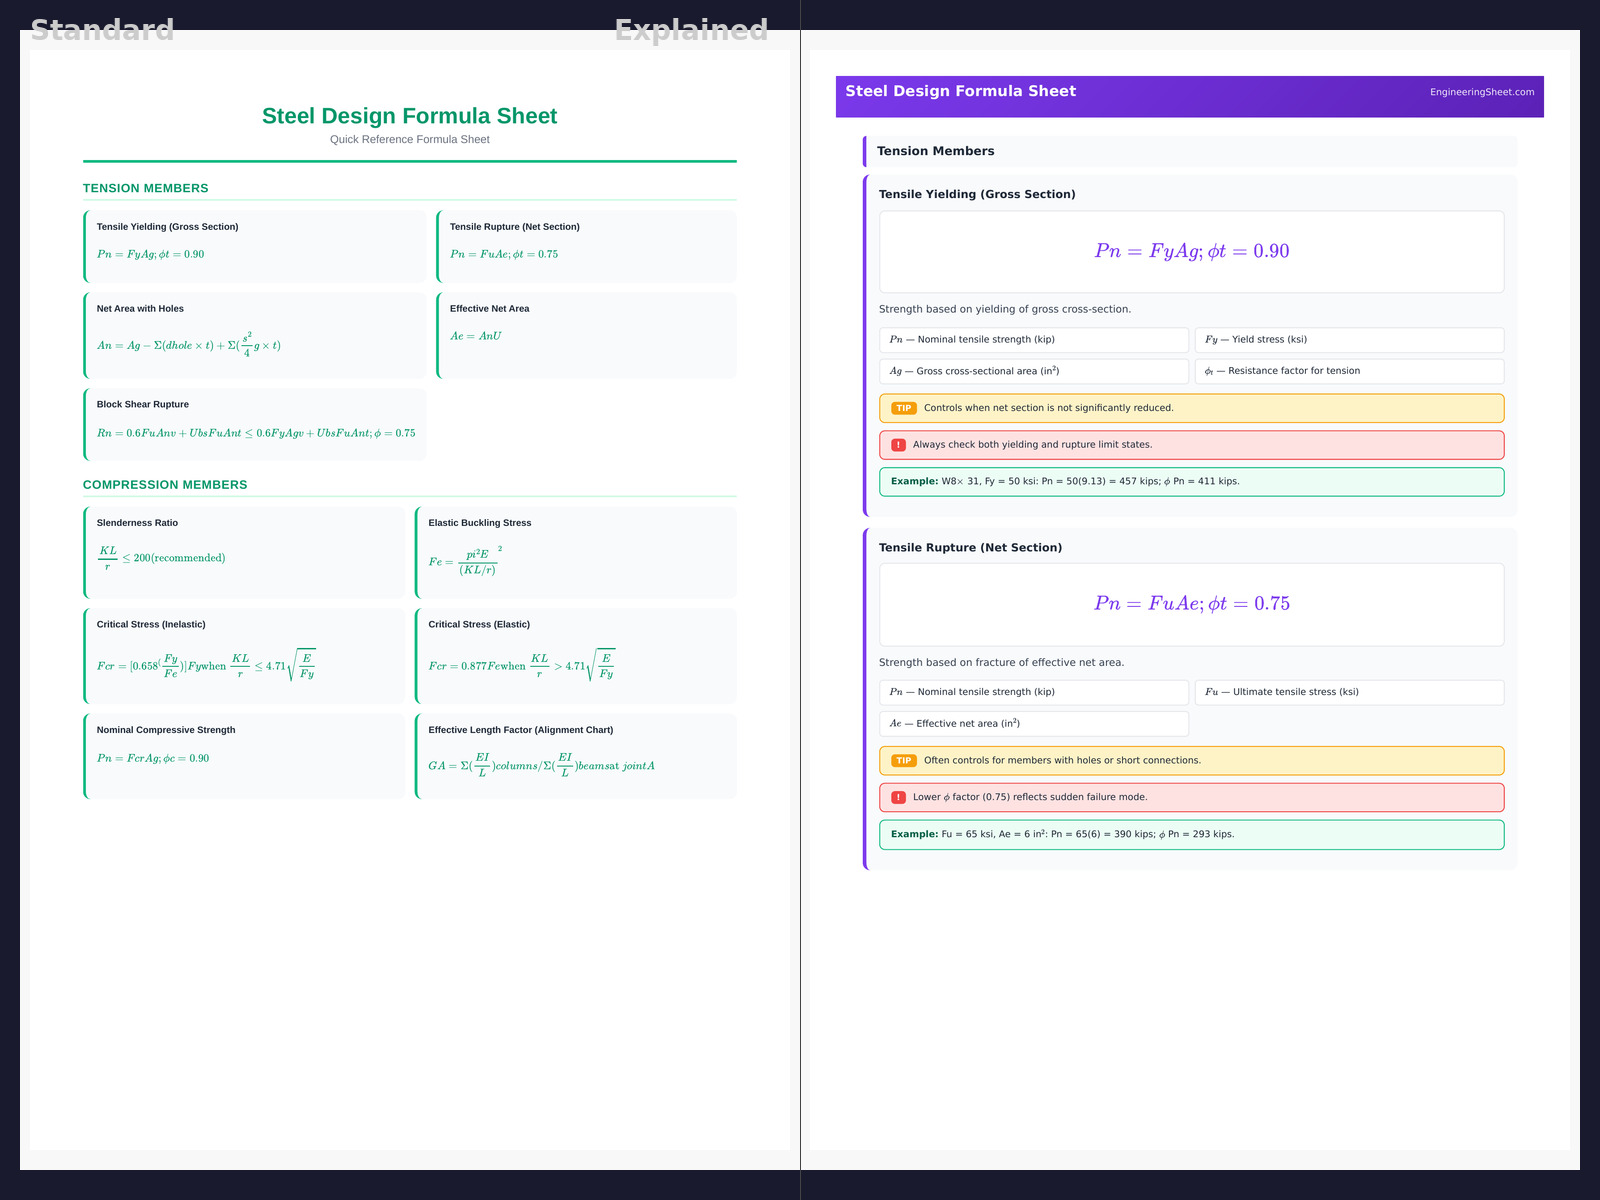Click the 'Fu — Ultimate tensile stress (ksi)' definition box
The width and height of the screenshot is (1600, 1200).
pos(1348,692)
